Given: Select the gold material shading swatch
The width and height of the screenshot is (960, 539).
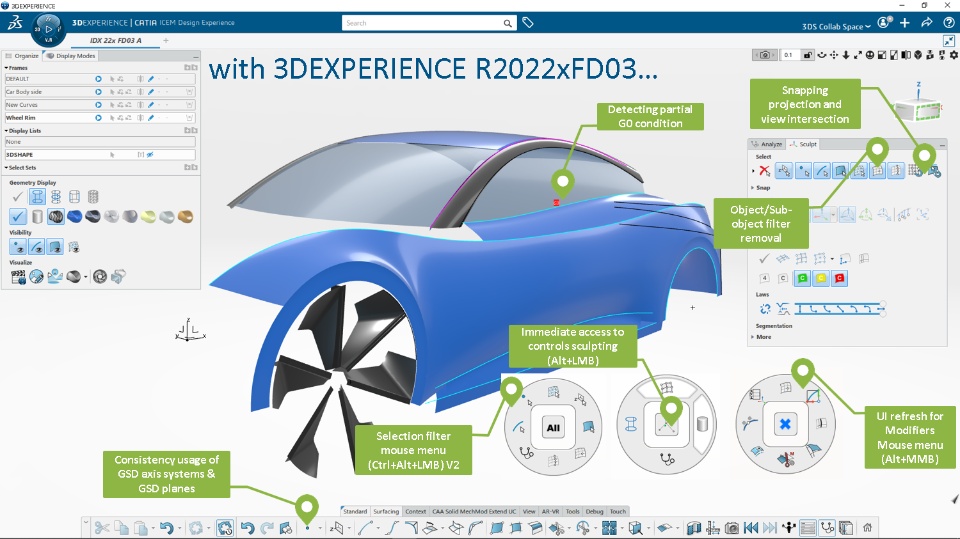Looking at the screenshot, I should (186, 216).
